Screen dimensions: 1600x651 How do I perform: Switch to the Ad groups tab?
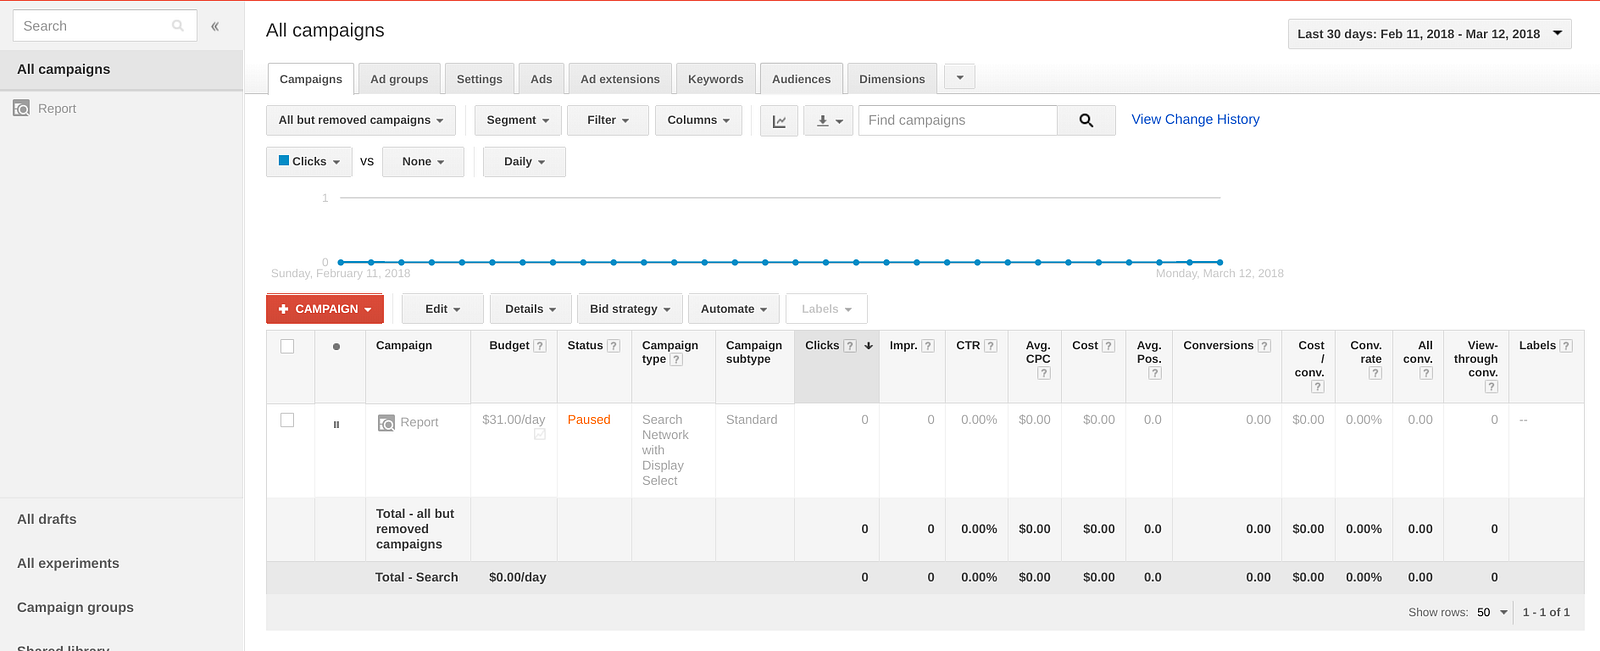(399, 79)
